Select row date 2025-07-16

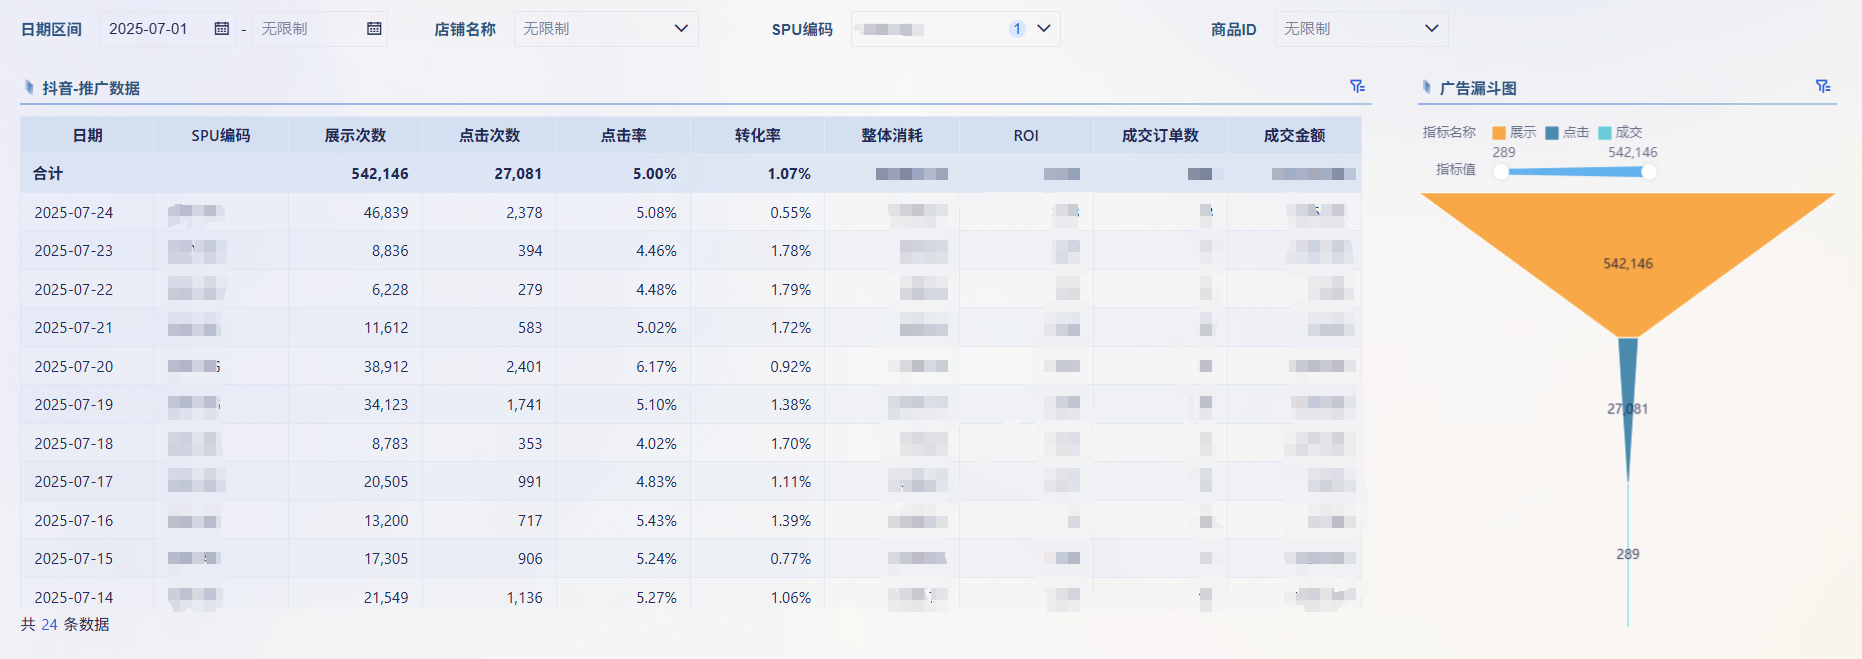[x=74, y=520]
